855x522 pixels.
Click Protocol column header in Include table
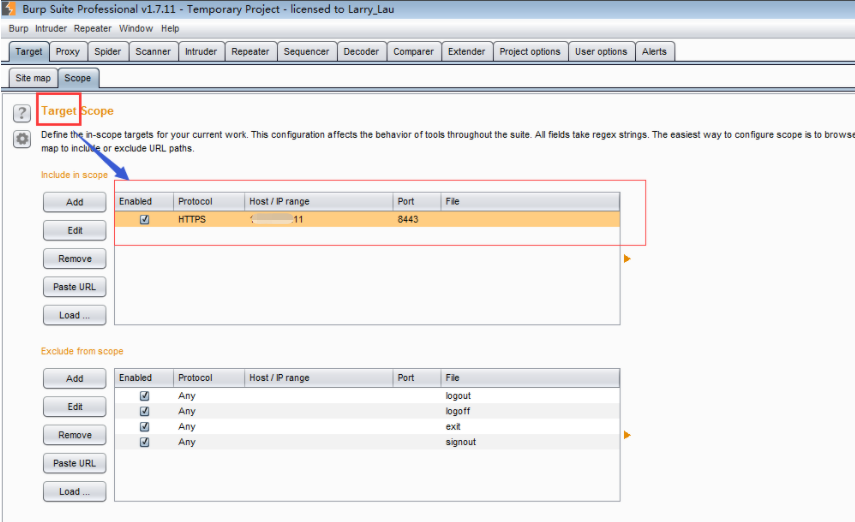tap(209, 201)
